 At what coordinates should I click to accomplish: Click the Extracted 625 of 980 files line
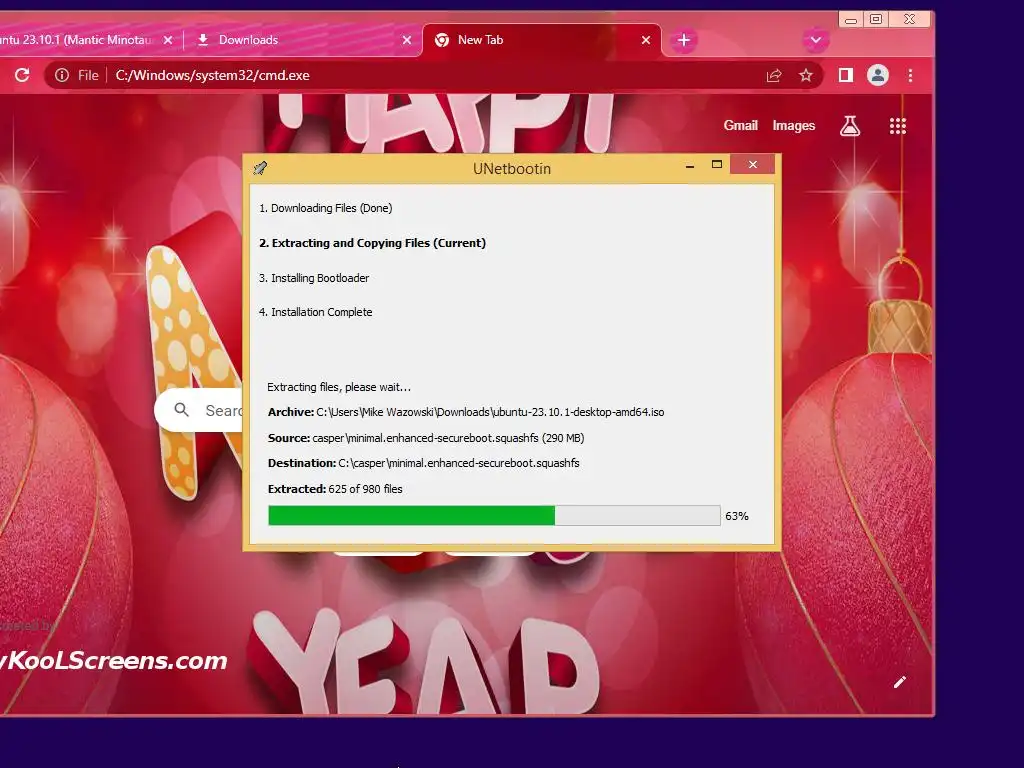335,489
